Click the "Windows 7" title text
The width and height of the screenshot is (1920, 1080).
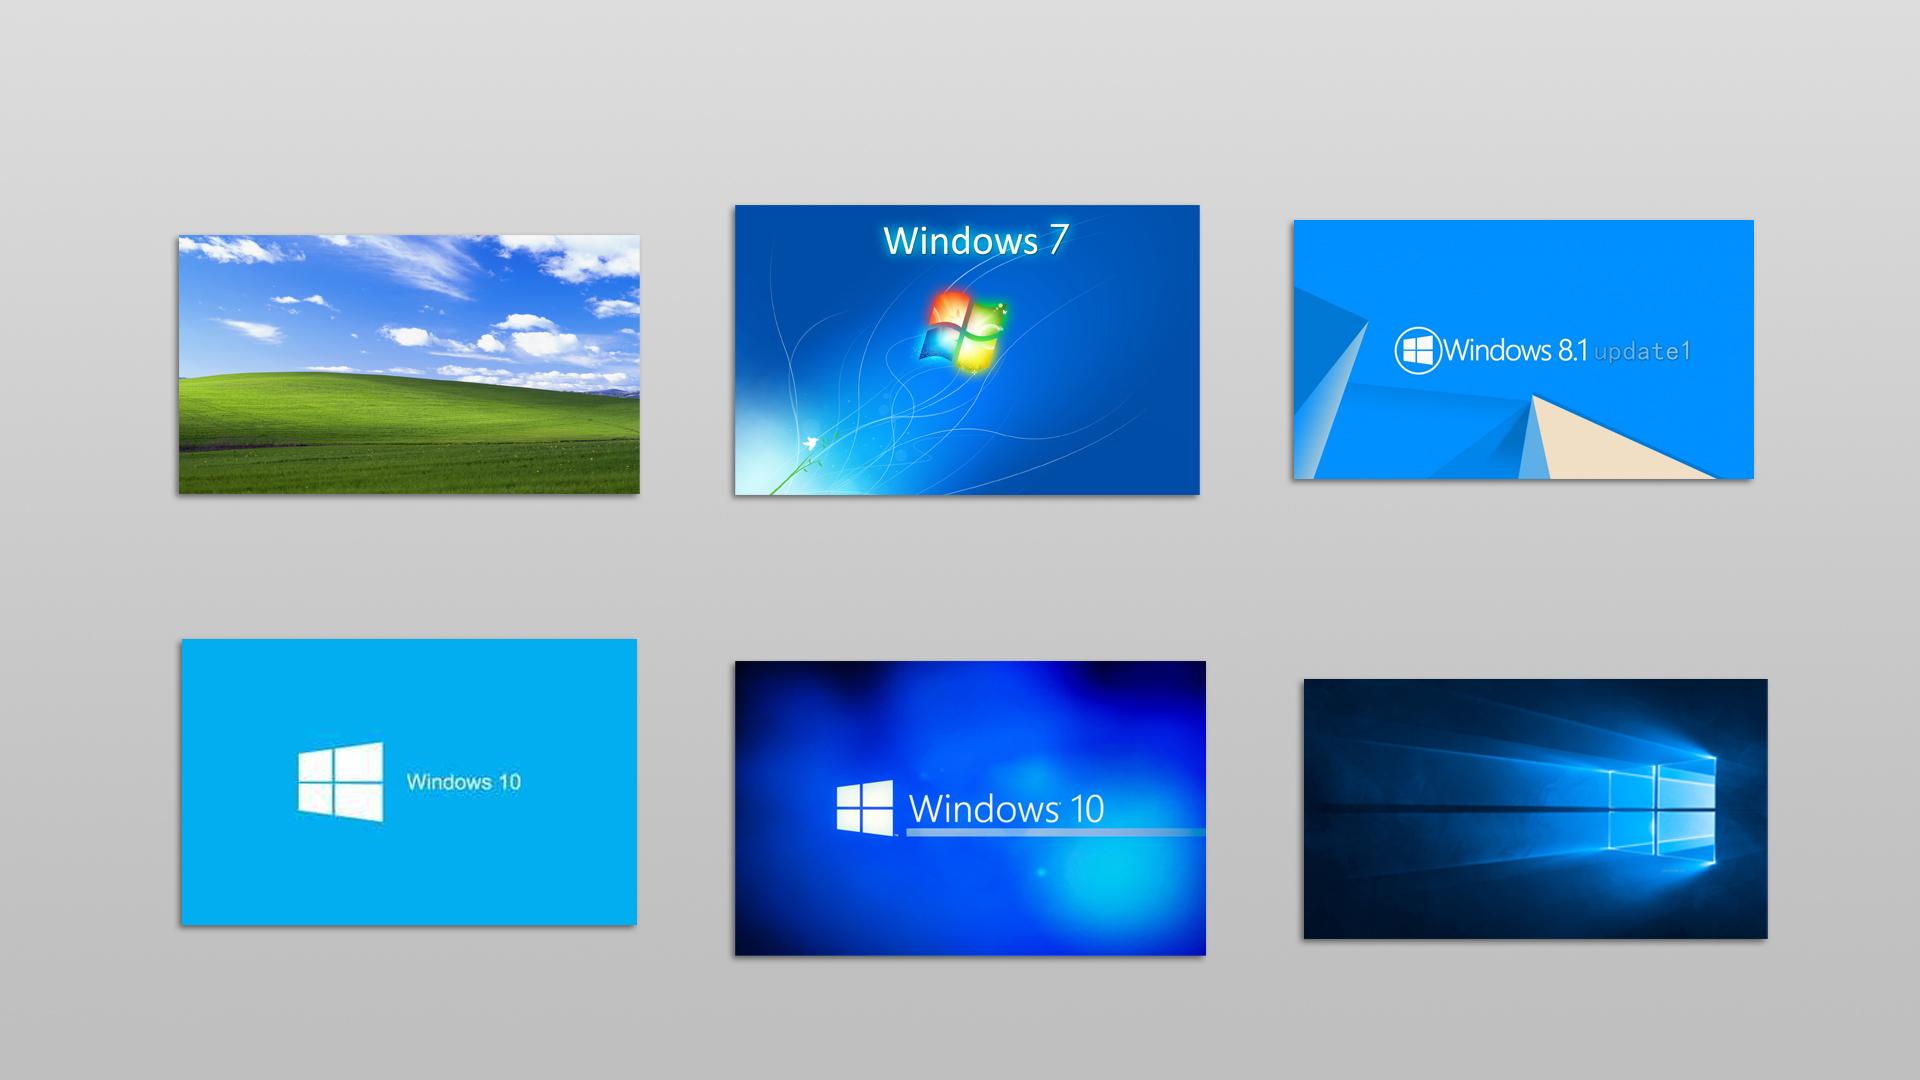975,241
